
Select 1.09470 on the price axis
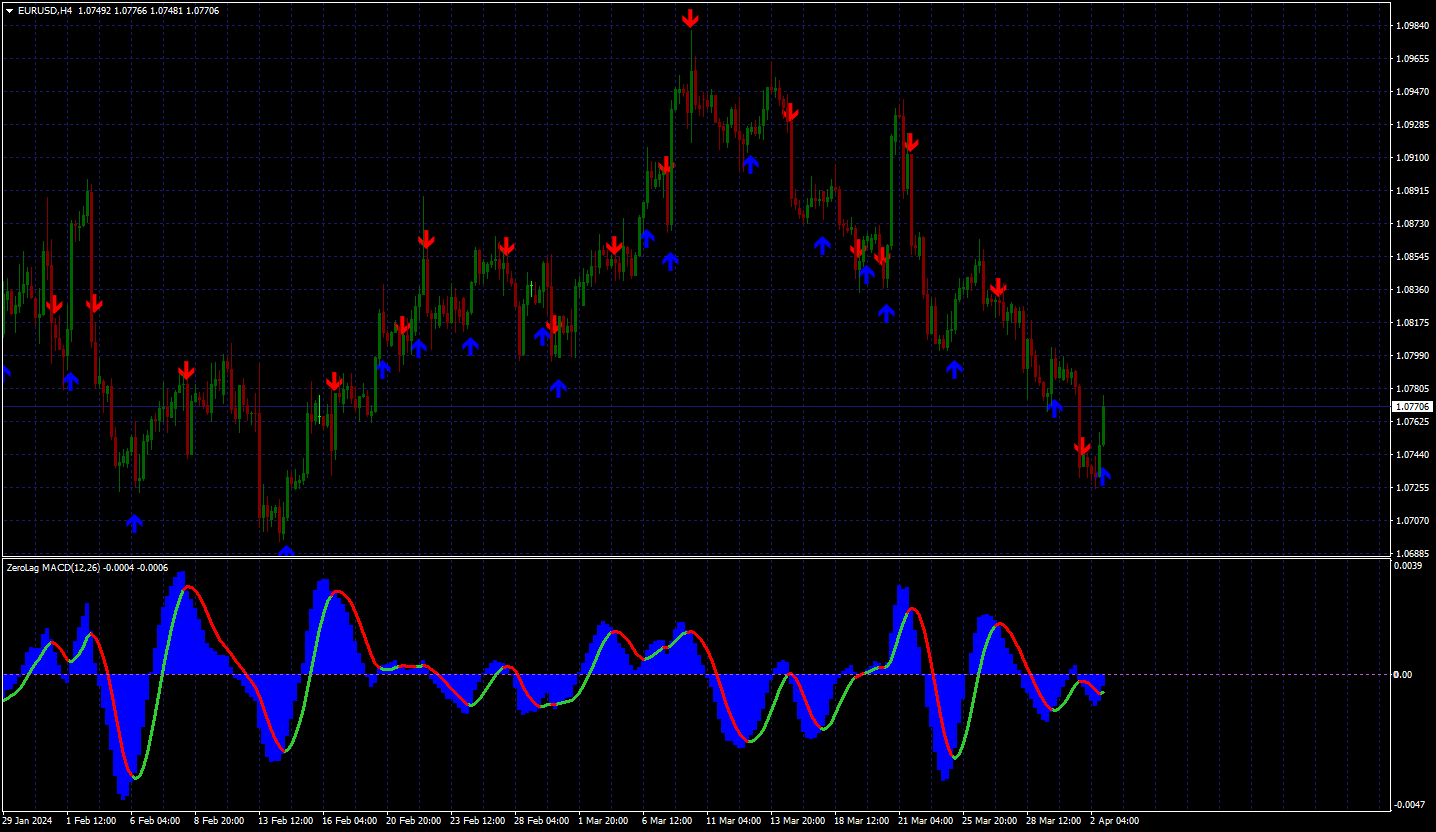click(1412, 92)
